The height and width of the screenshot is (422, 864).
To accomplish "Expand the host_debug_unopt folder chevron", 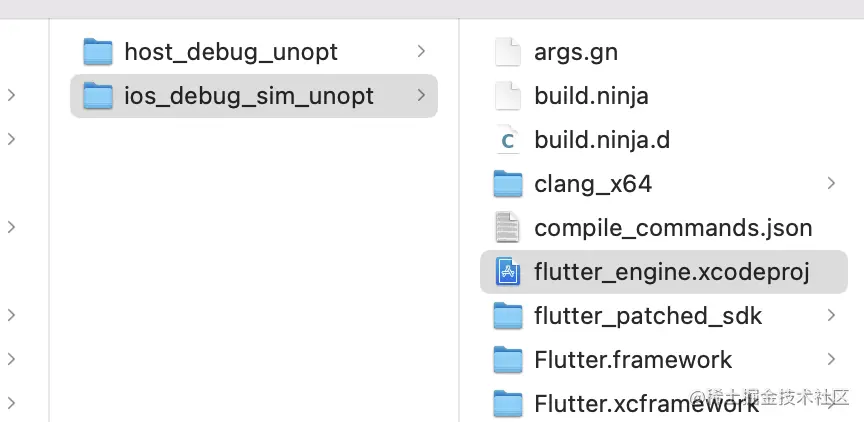I will (421, 51).
